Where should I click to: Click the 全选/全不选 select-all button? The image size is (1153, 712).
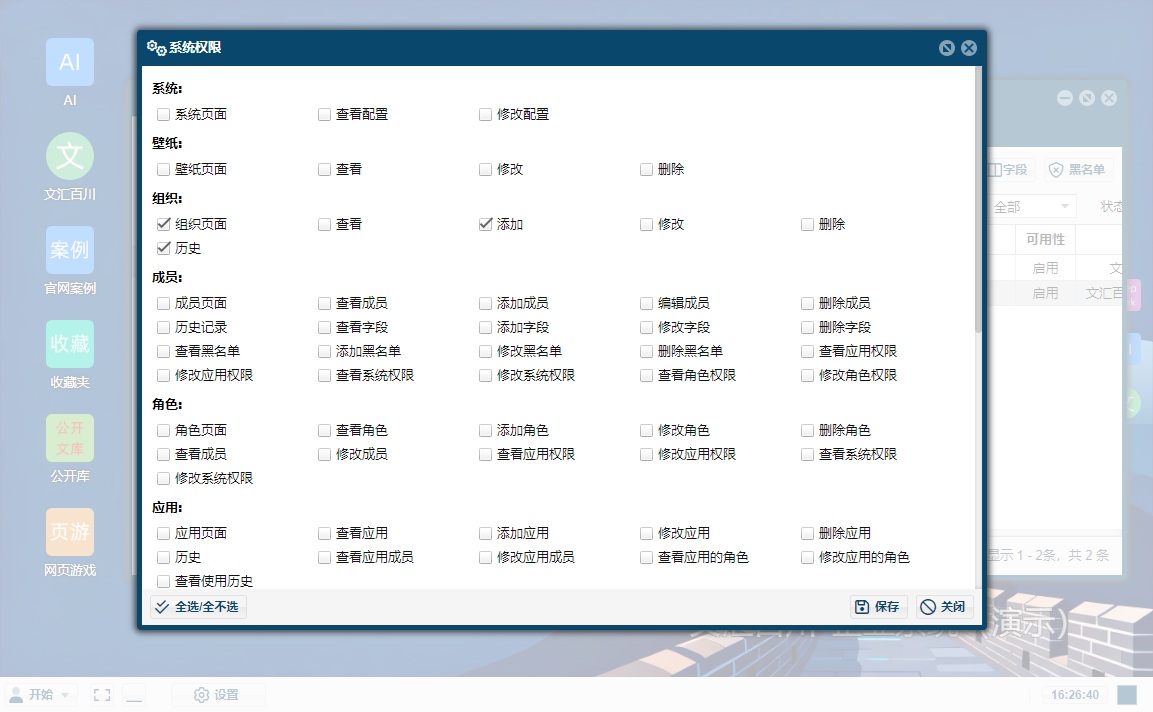pyautogui.click(x=197, y=606)
